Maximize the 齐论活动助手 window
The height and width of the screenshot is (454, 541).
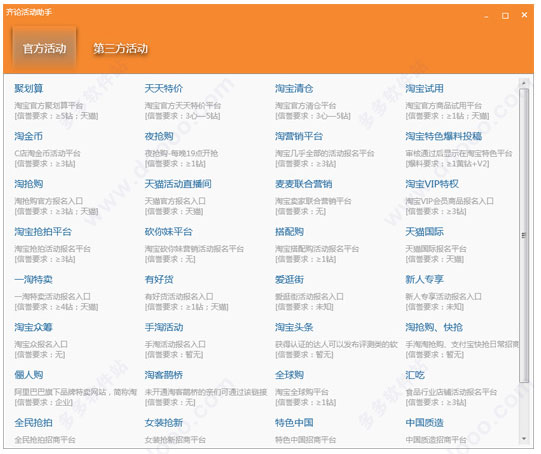click(x=505, y=16)
